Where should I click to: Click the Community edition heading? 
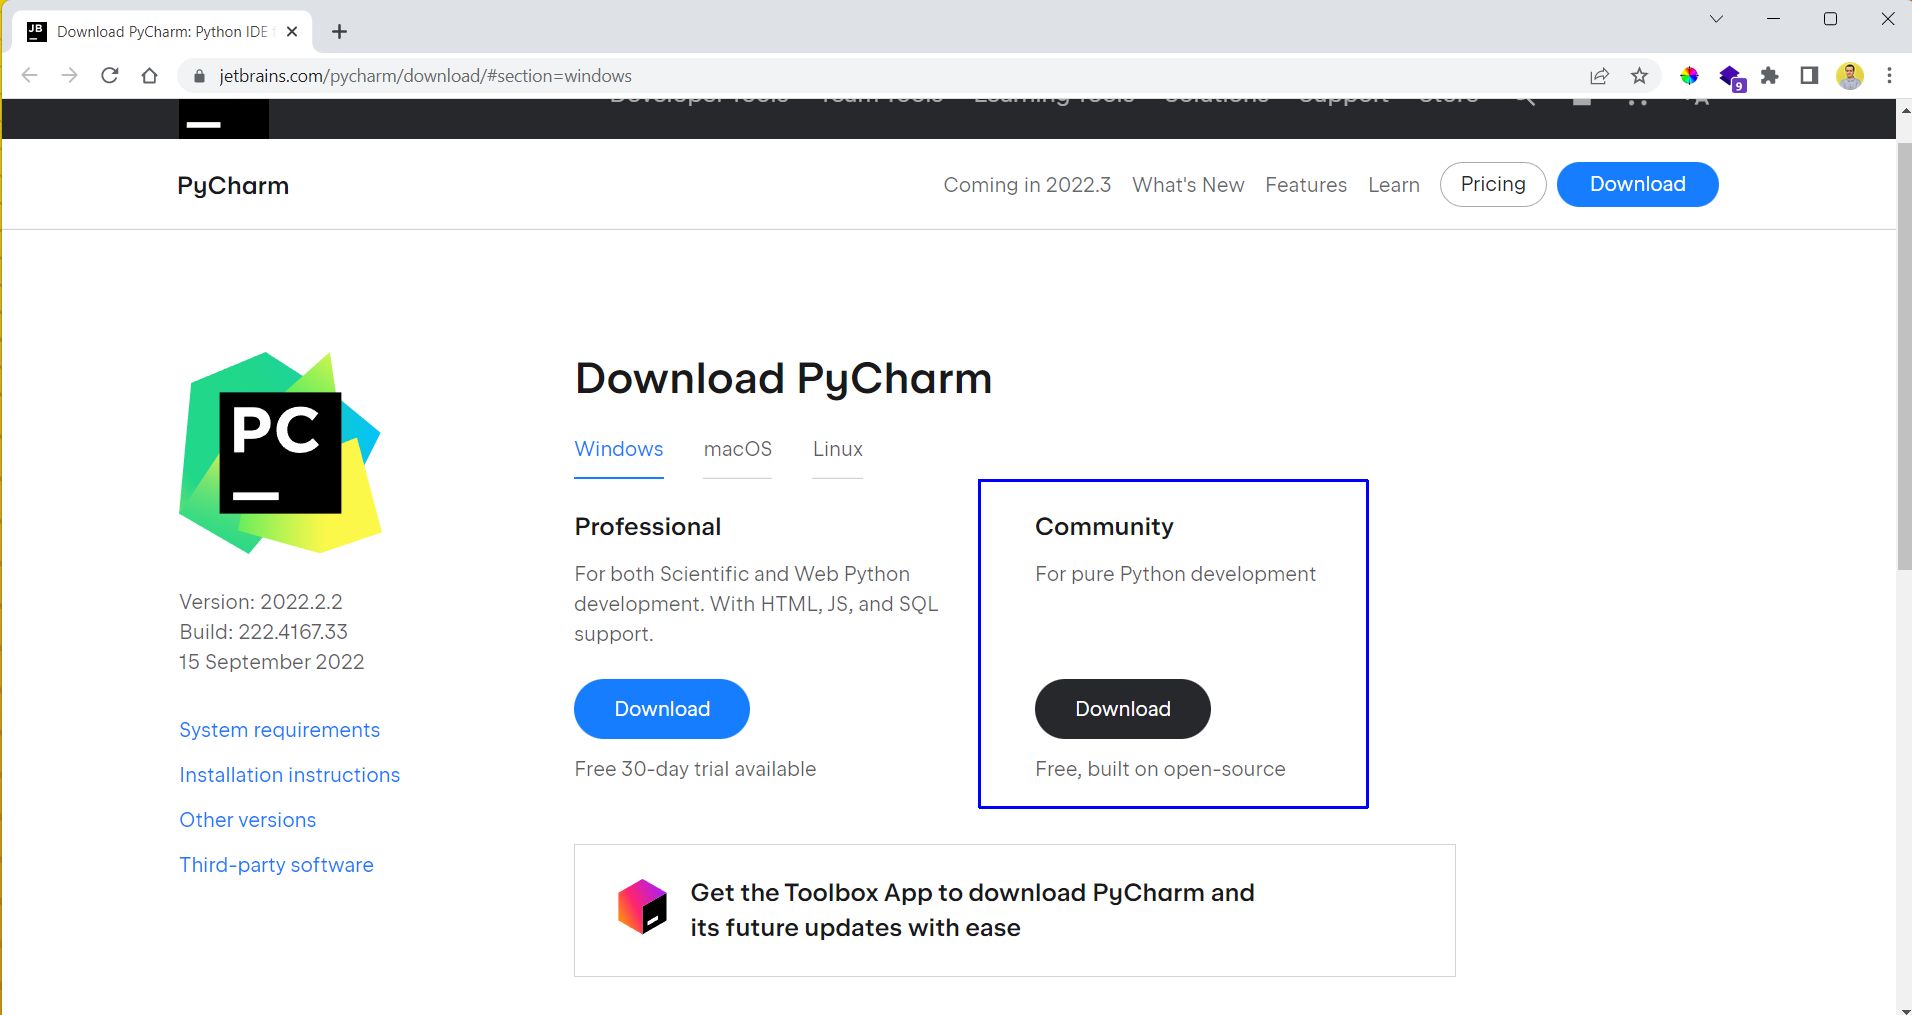(1104, 527)
